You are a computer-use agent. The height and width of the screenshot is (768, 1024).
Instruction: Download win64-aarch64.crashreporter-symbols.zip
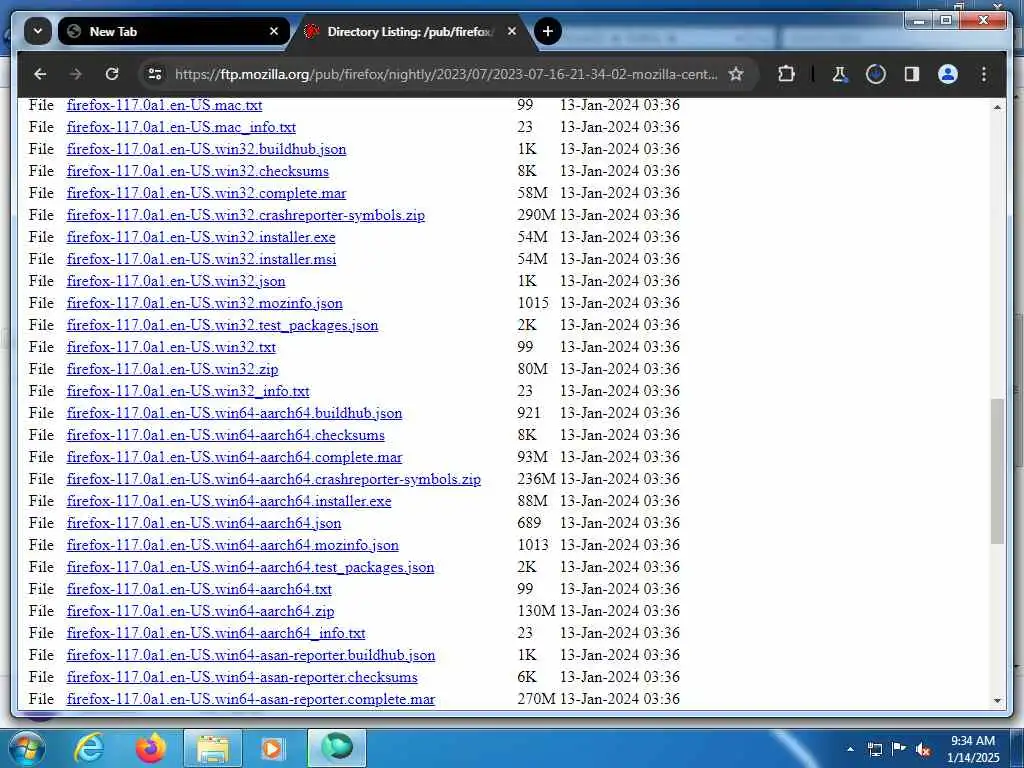tap(274, 479)
